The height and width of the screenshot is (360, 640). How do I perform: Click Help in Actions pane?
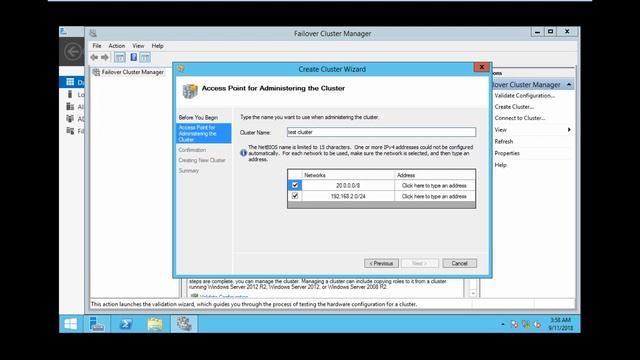[x=500, y=165]
